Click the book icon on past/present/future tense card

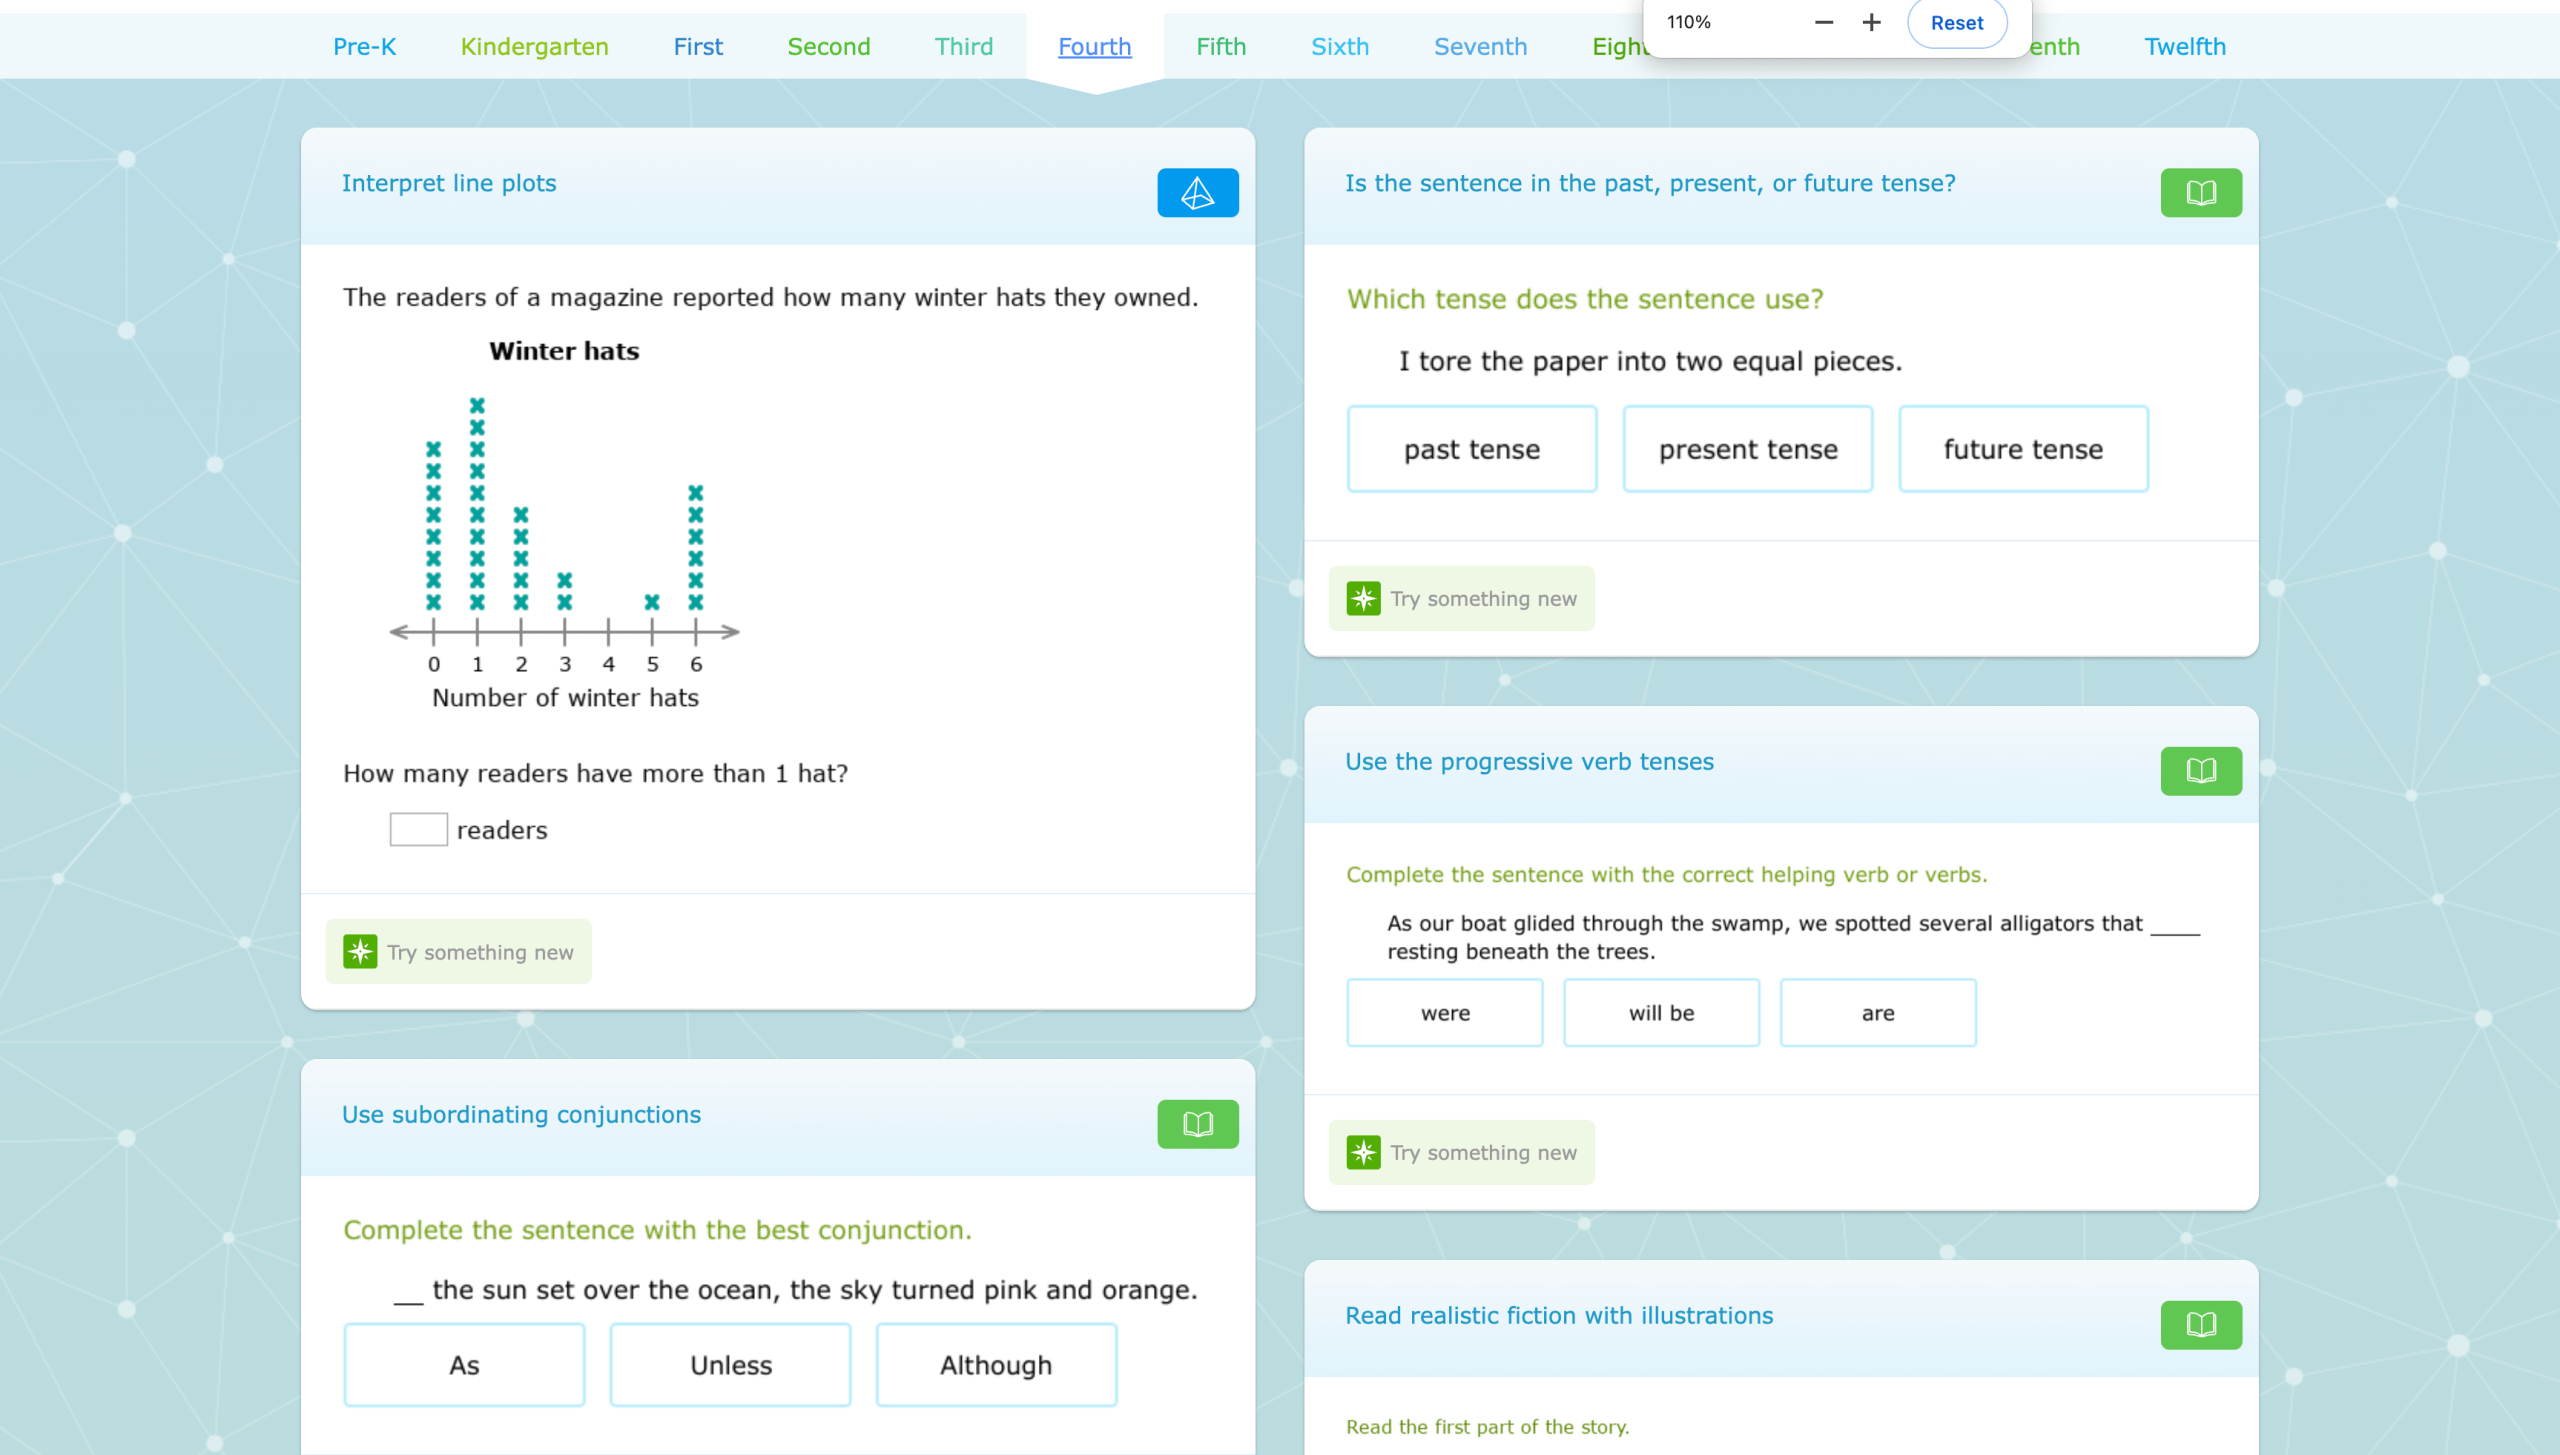[2200, 192]
